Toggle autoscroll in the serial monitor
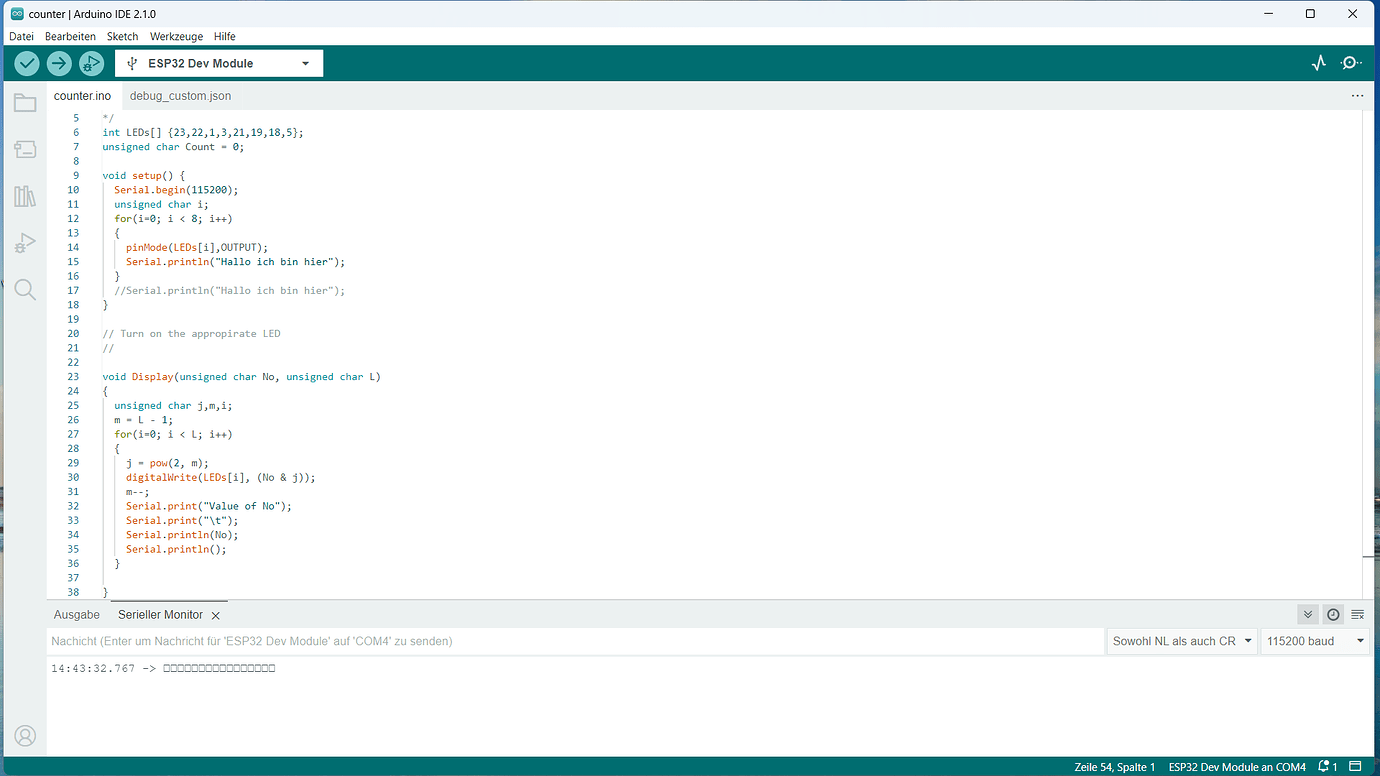 (1307, 614)
